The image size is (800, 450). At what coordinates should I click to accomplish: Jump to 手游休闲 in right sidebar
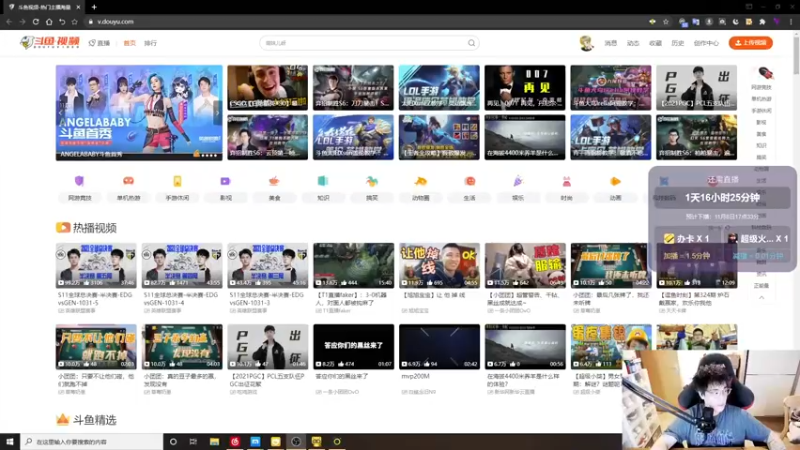pyautogui.click(x=761, y=111)
